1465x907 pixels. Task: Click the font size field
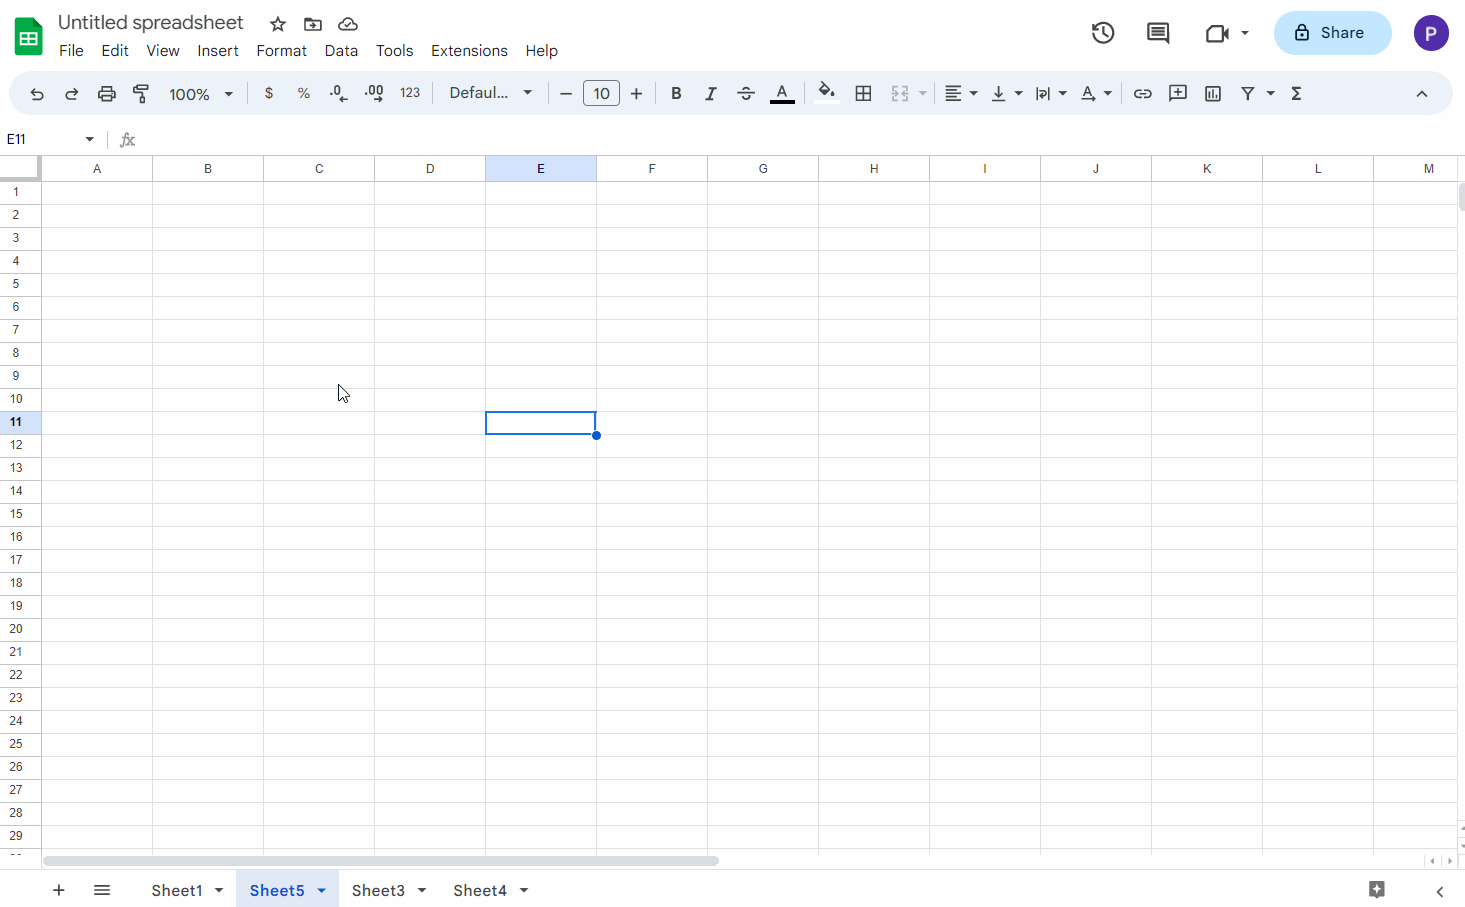[601, 93]
